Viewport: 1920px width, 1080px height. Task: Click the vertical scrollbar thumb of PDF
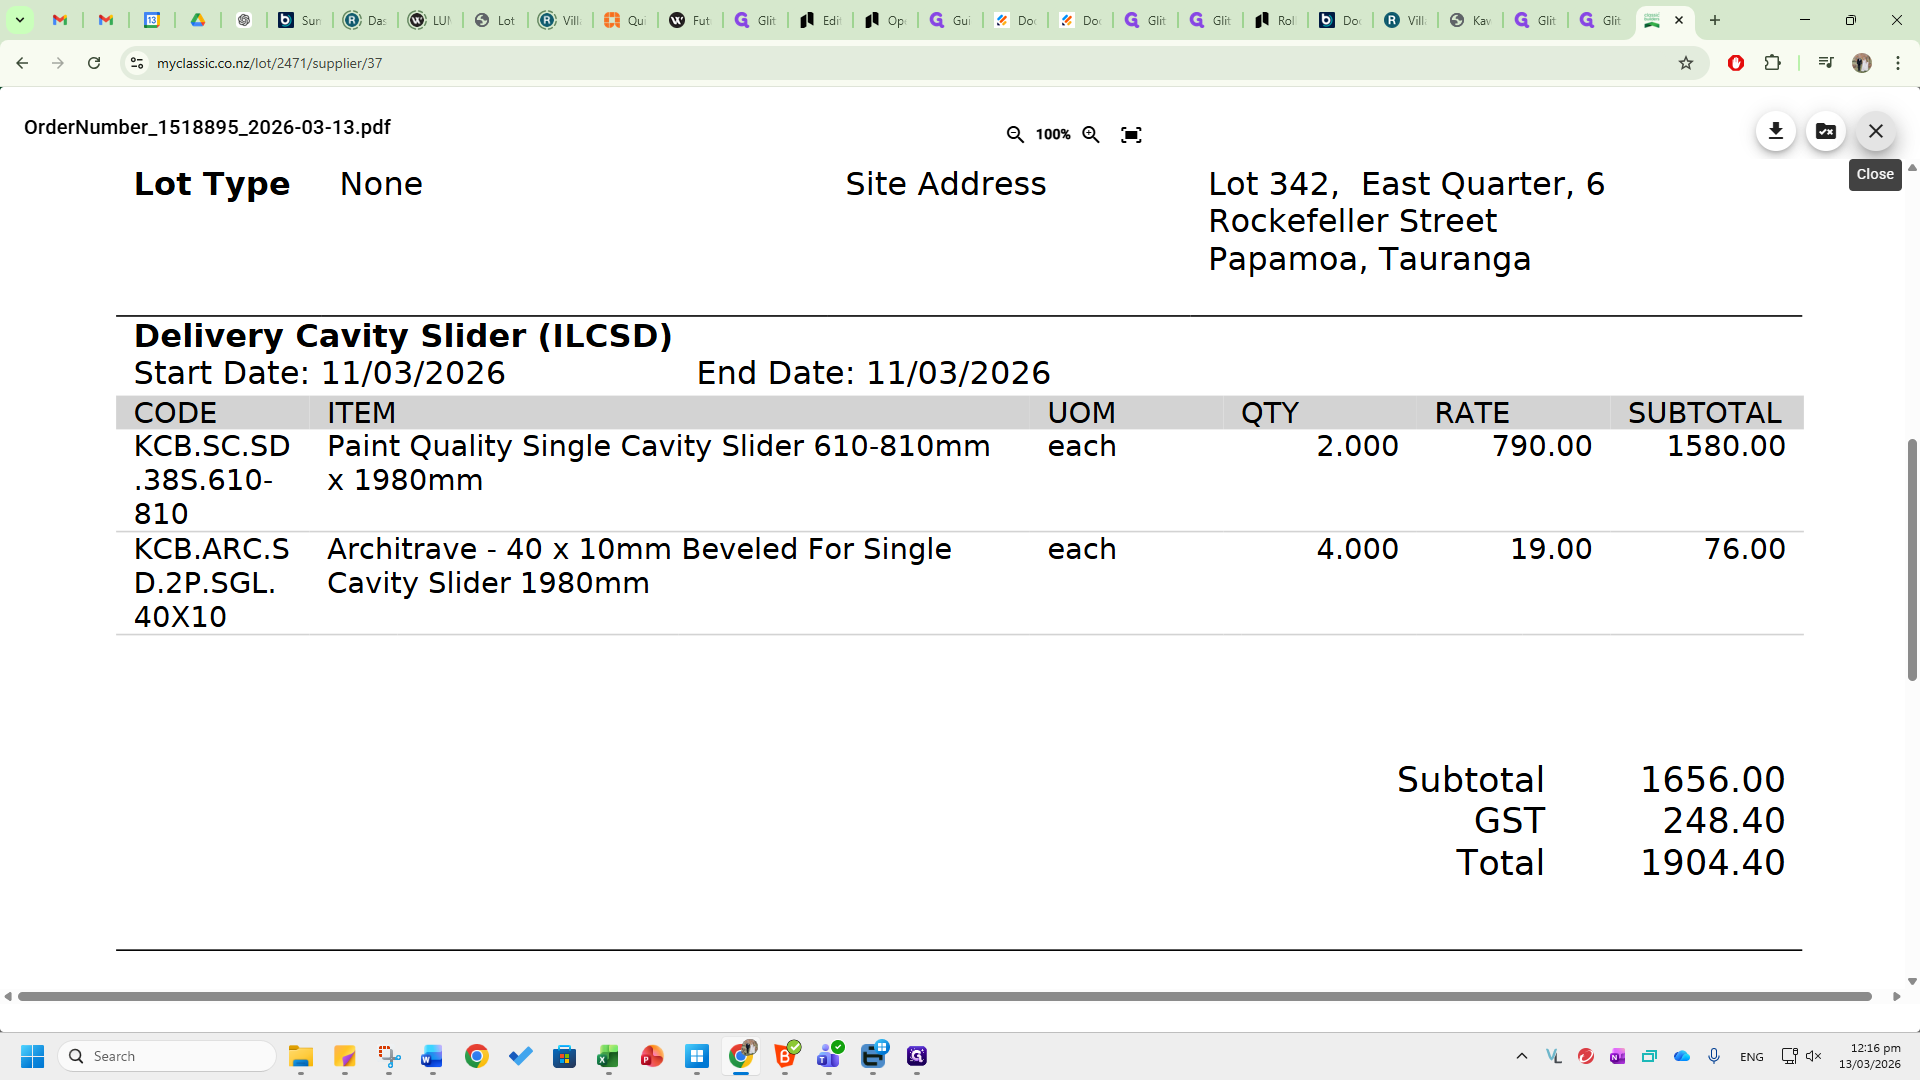[x=1912, y=560]
